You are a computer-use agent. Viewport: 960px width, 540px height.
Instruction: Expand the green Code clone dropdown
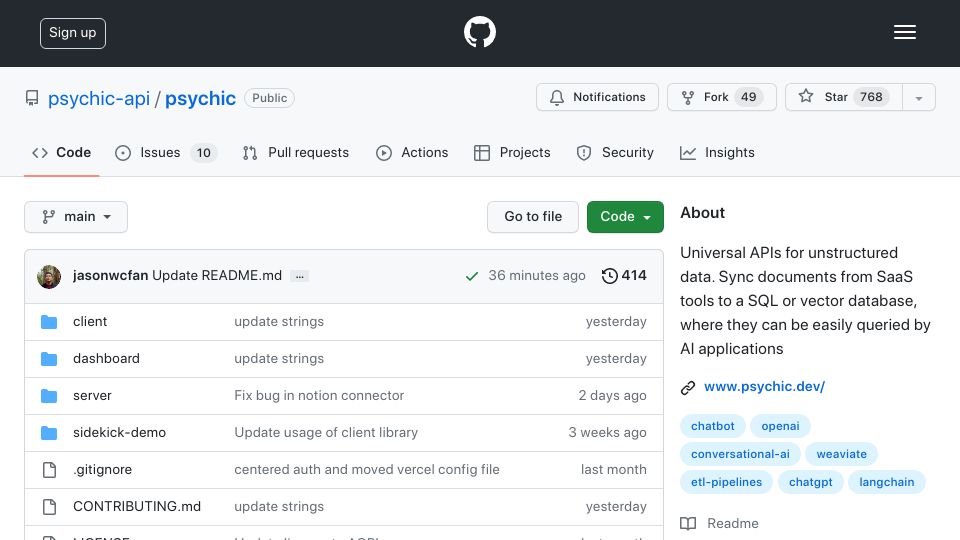[x=625, y=217]
